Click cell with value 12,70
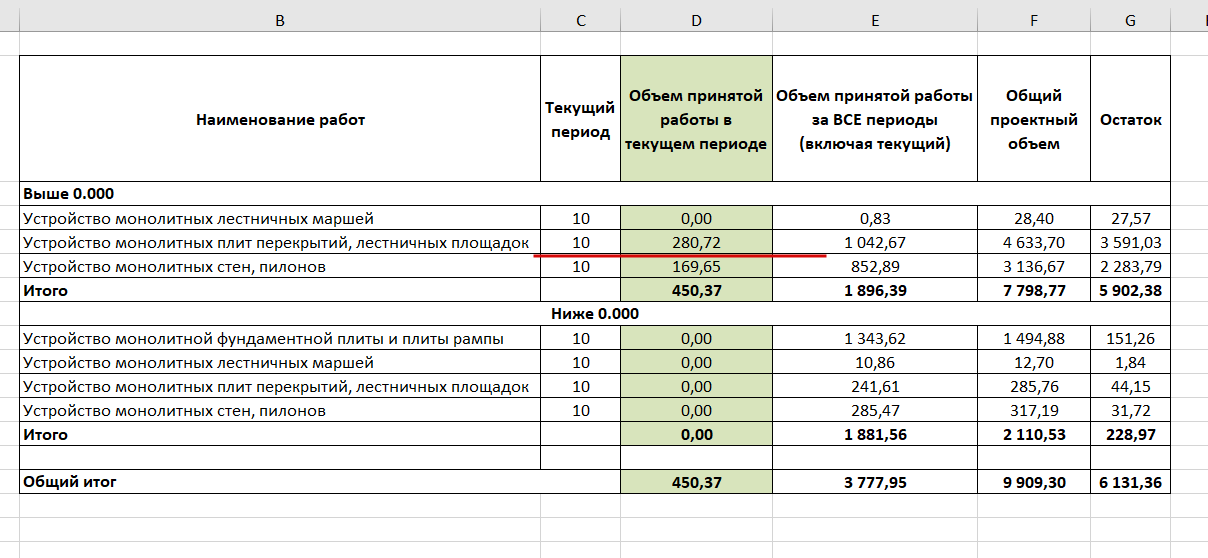Viewport: 1208px width, 558px height. (x=1034, y=363)
